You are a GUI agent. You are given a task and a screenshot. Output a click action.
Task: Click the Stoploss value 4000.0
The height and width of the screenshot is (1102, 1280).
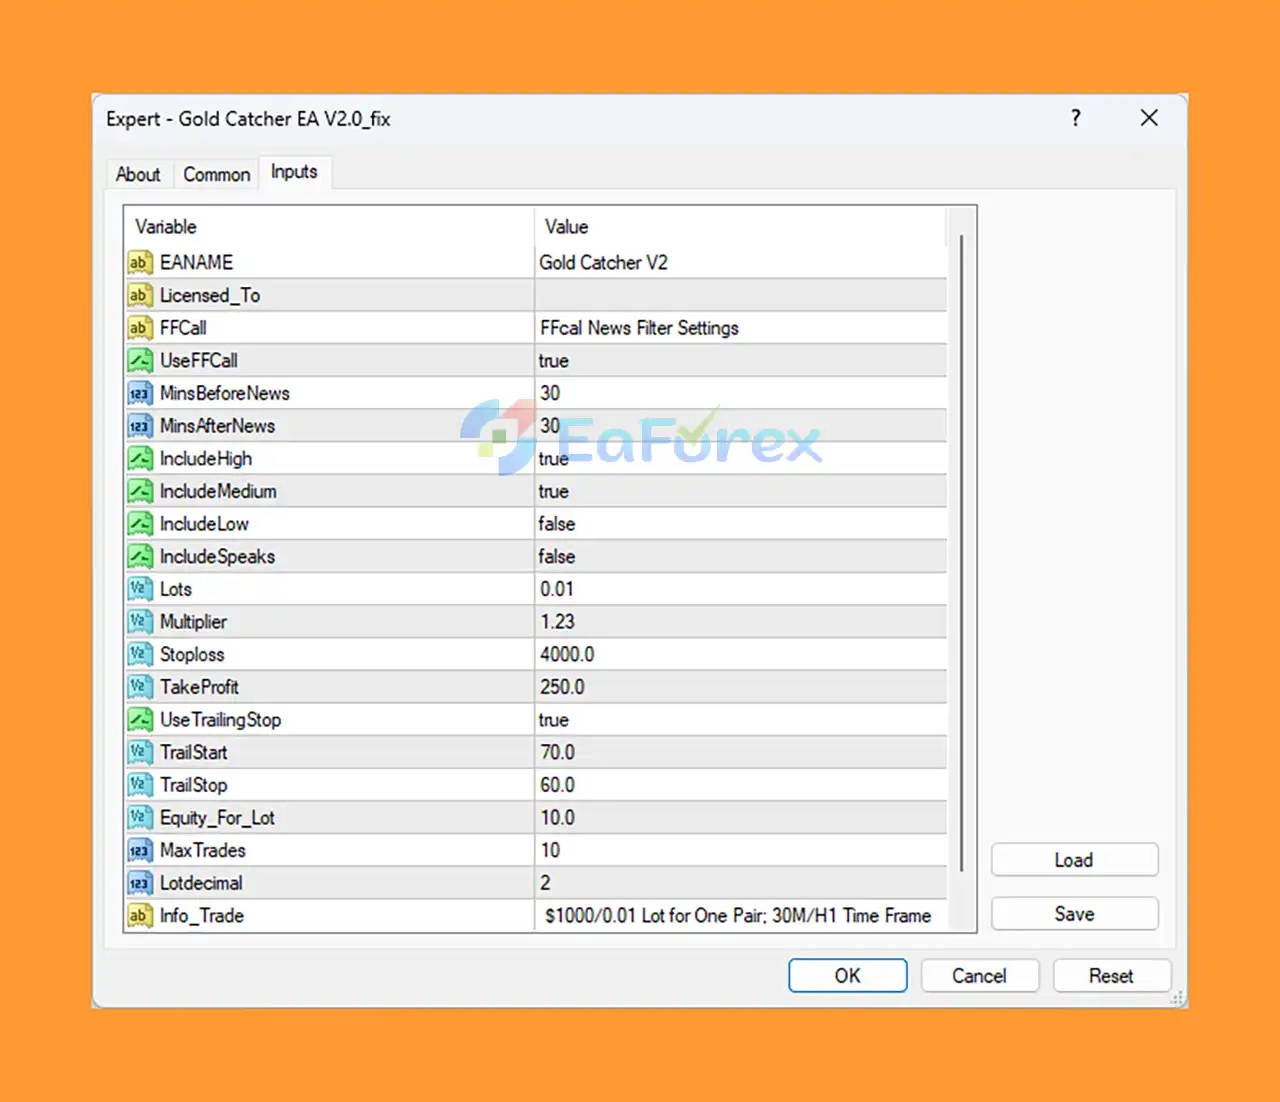click(567, 655)
